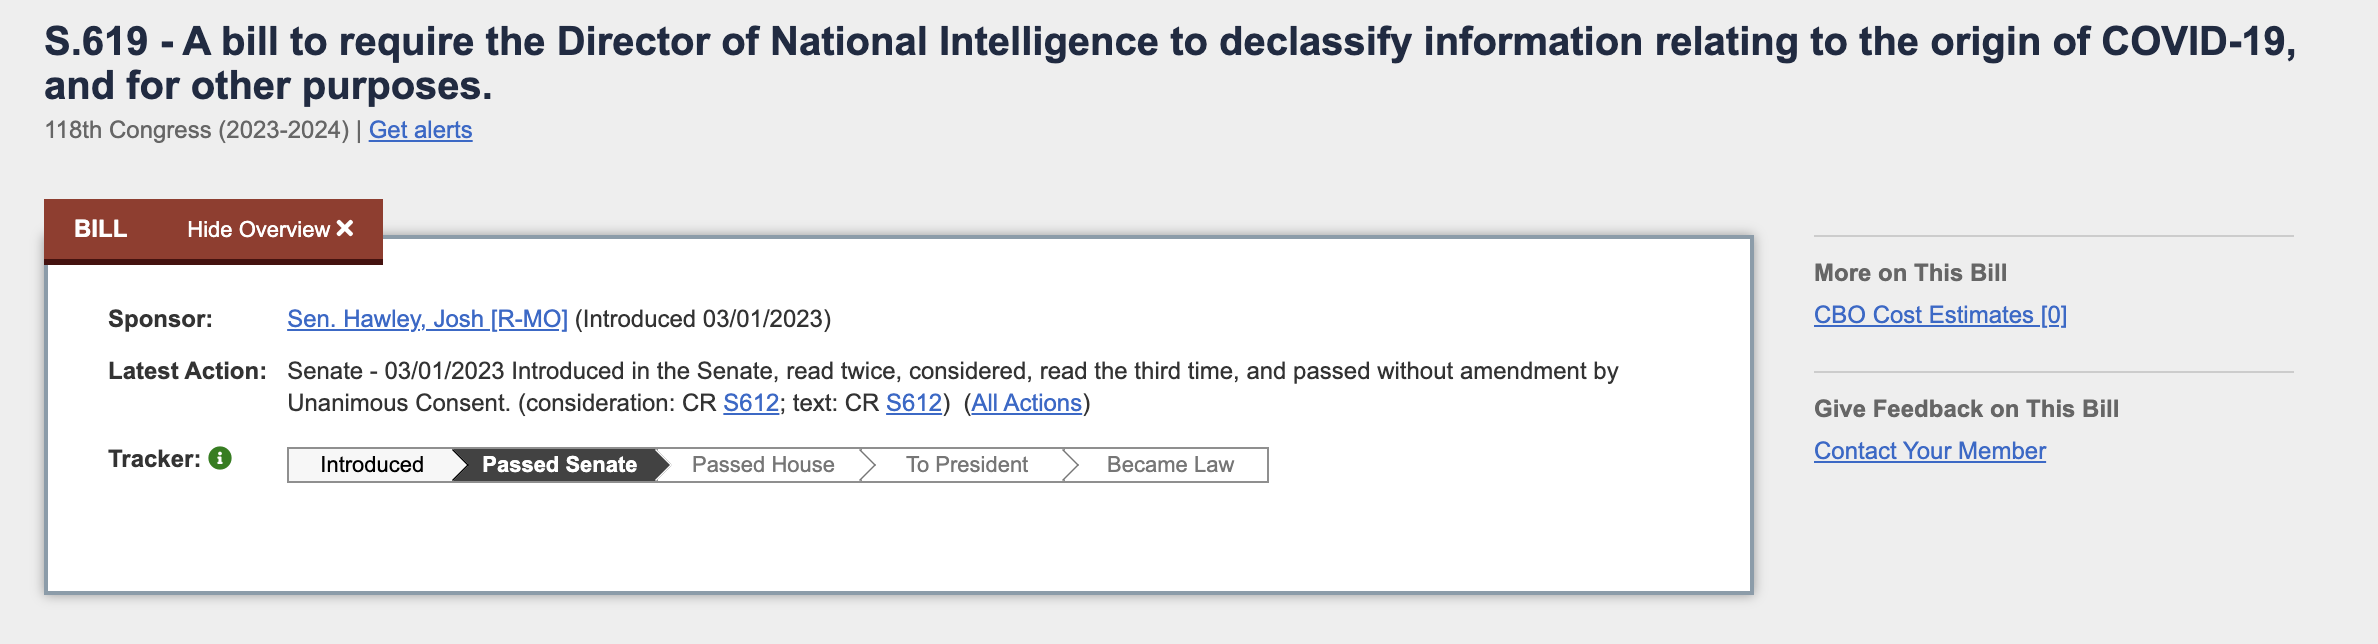This screenshot has width=2378, height=644.
Task: View All Actions for the bill
Action: click(1026, 403)
